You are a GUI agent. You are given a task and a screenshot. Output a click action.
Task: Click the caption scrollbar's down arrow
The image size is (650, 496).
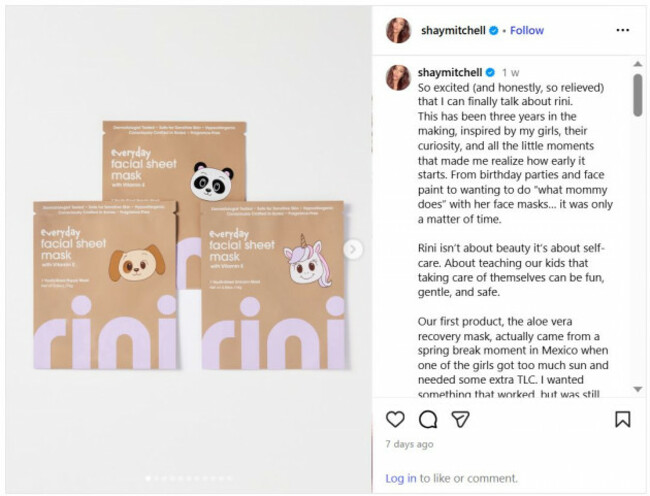(x=637, y=388)
